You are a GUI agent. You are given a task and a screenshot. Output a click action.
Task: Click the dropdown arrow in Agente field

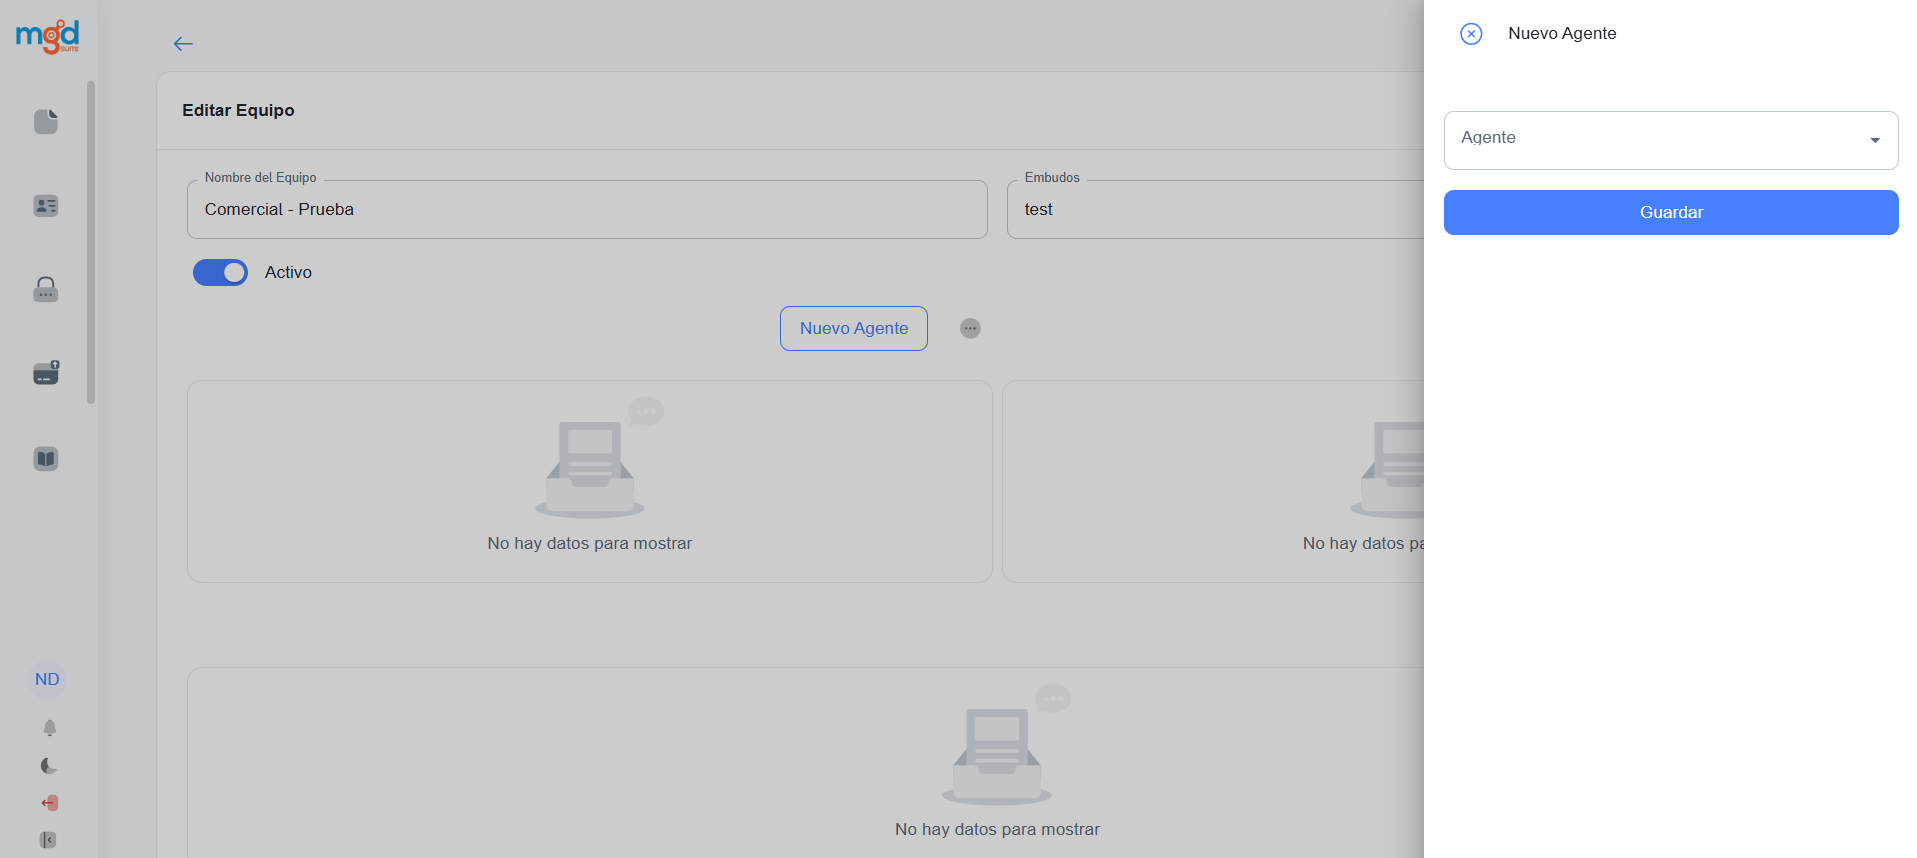(x=1875, y=141)
